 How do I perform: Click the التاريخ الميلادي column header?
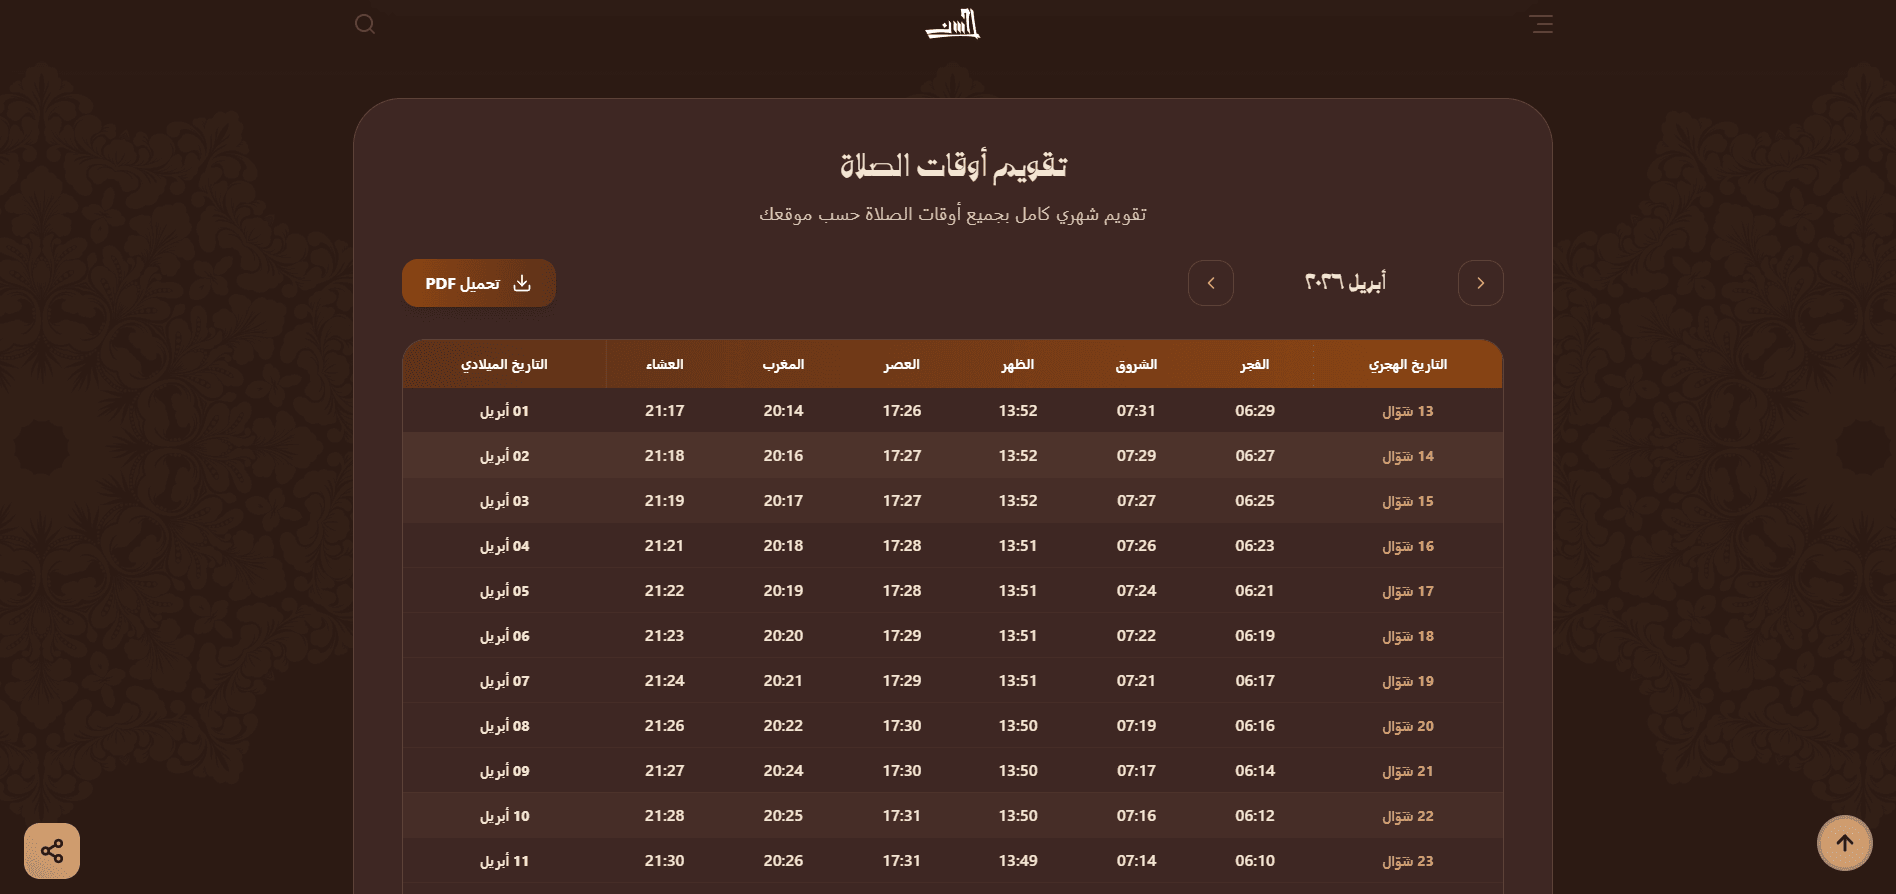click(x=504, y=365)
